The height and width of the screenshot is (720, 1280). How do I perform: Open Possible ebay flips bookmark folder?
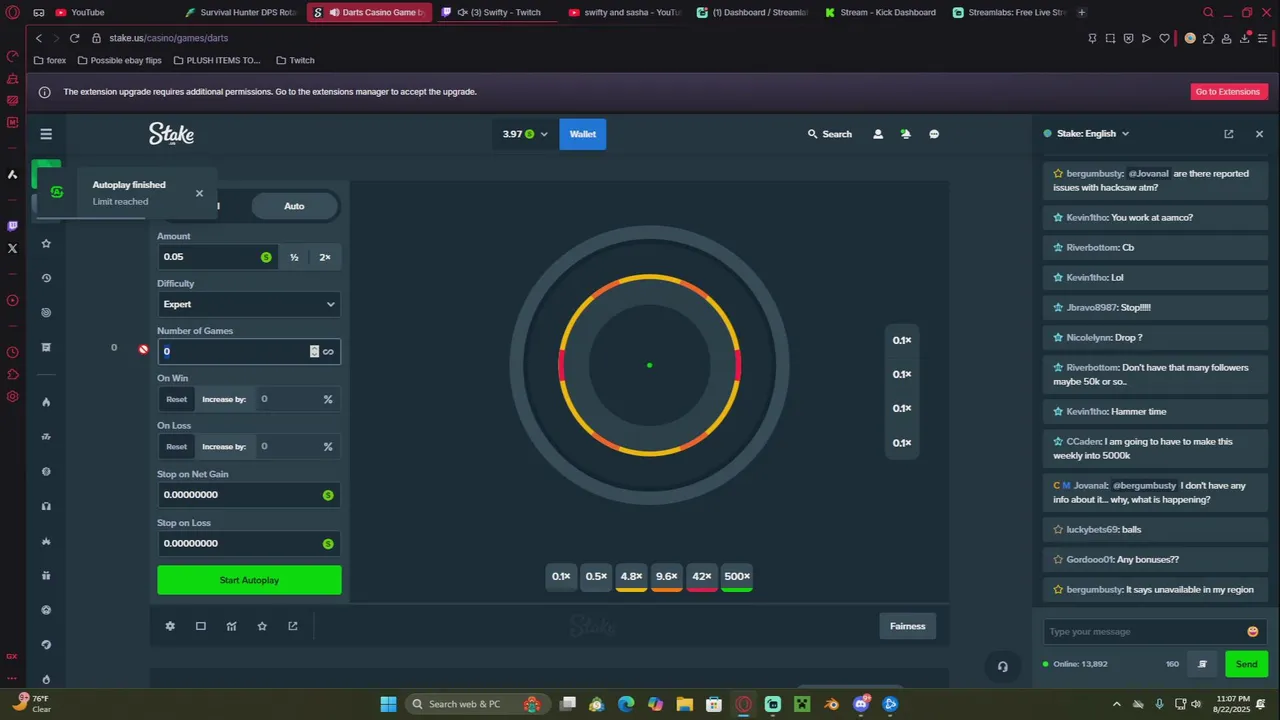coord(119,60)
